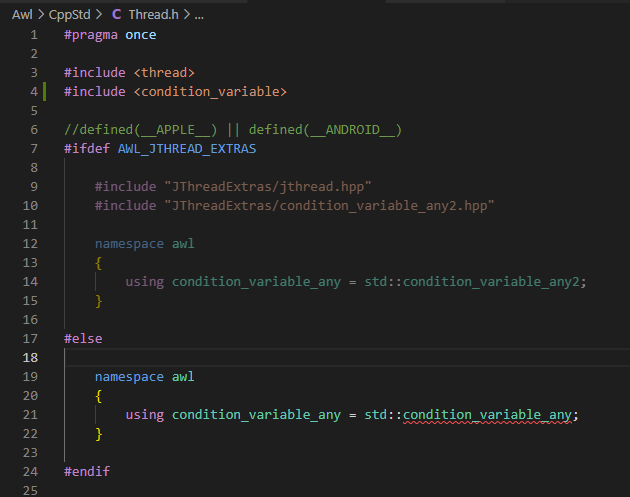This screenshot has height=497, width=630.
Task: Click the dimmed '#include' on line 10
Action: pos(125,206)
